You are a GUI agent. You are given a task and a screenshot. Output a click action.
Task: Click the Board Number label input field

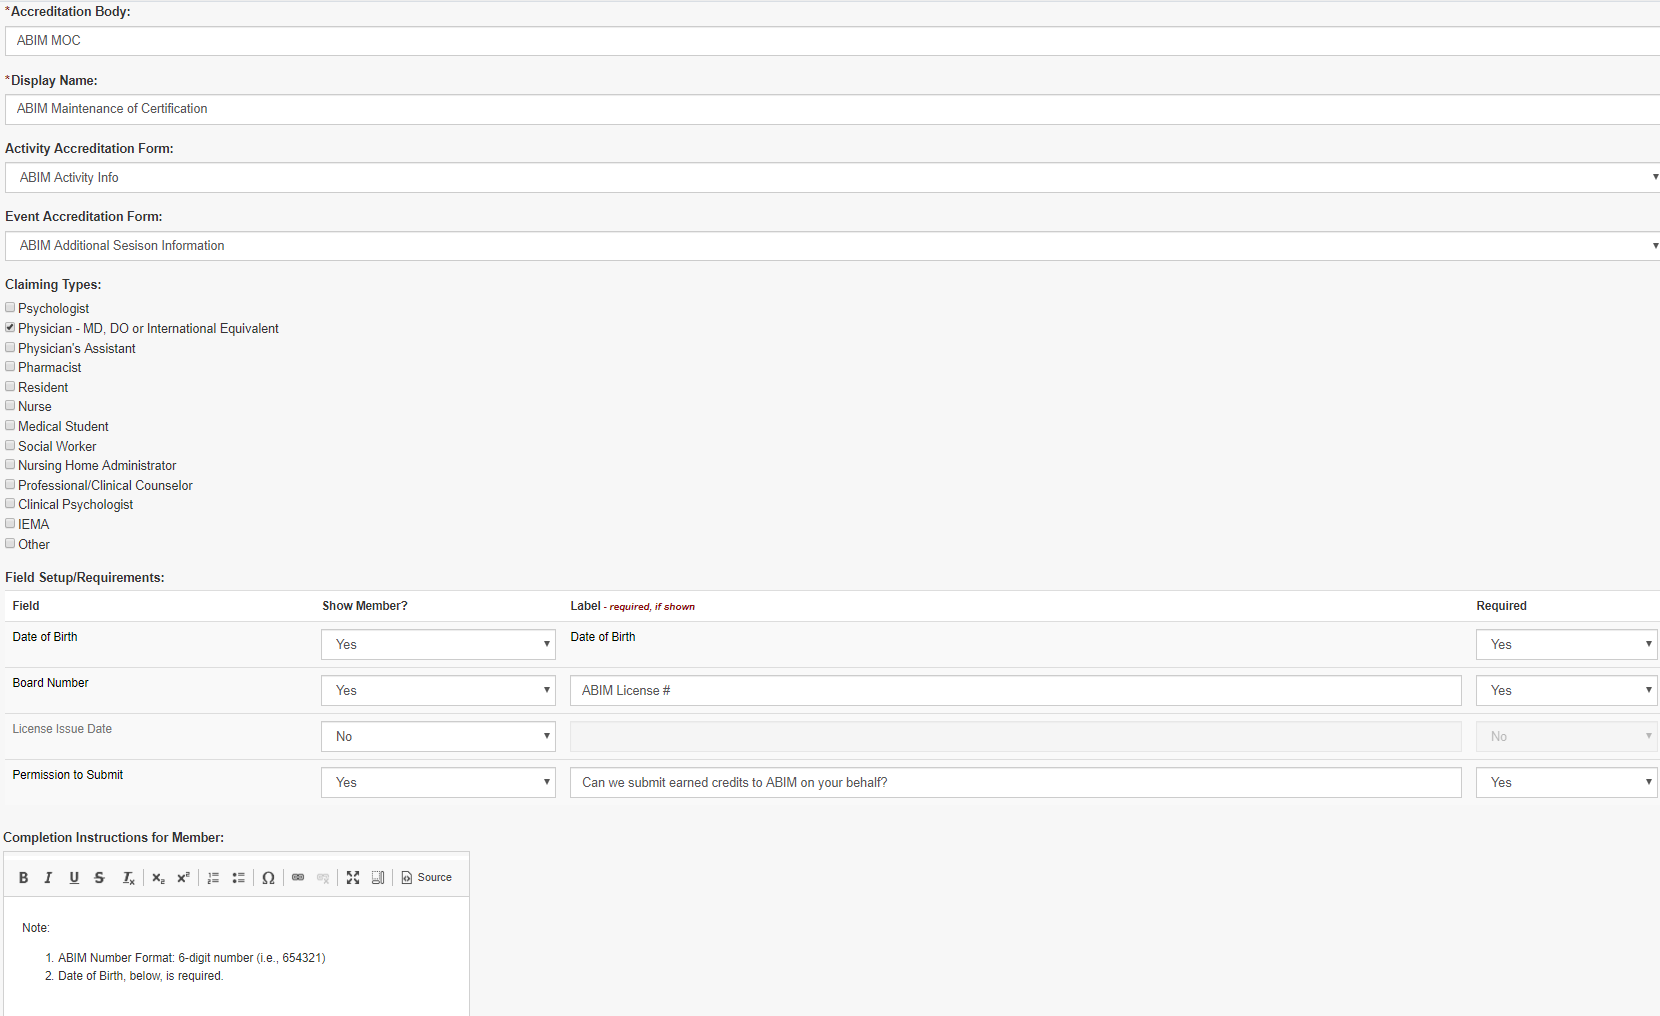1015,691
